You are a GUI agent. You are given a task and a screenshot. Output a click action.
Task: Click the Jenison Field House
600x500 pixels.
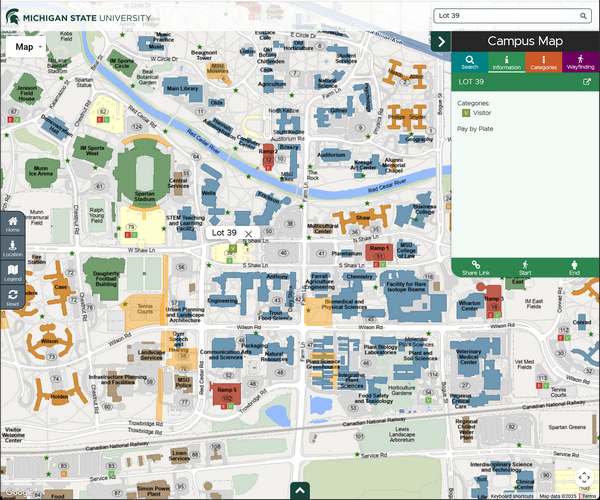pos(27,91)
